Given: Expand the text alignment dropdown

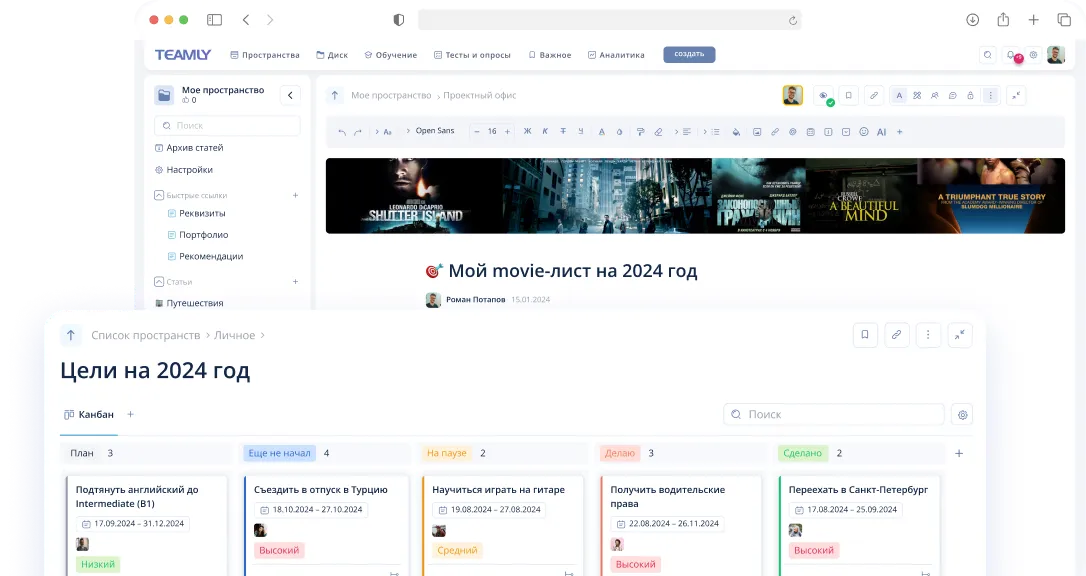Looking at the screenshot, I should [684, 132].
